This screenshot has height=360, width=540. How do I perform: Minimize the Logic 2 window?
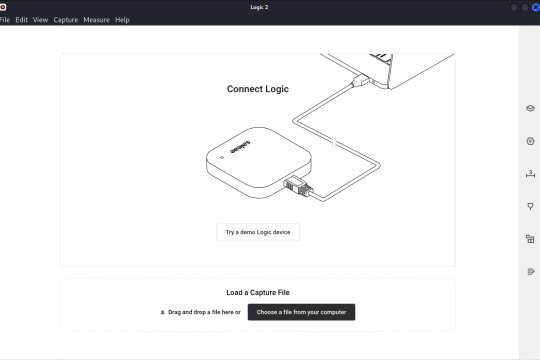click(514, 7)
